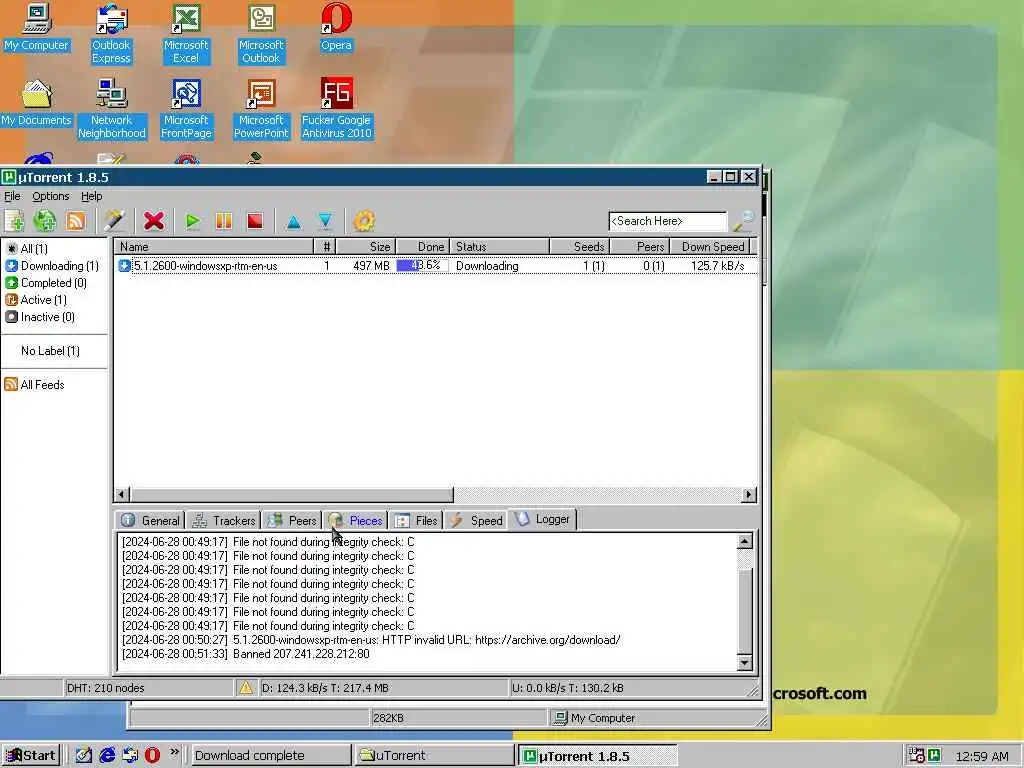Select the Logger tab

pos(542,519)
